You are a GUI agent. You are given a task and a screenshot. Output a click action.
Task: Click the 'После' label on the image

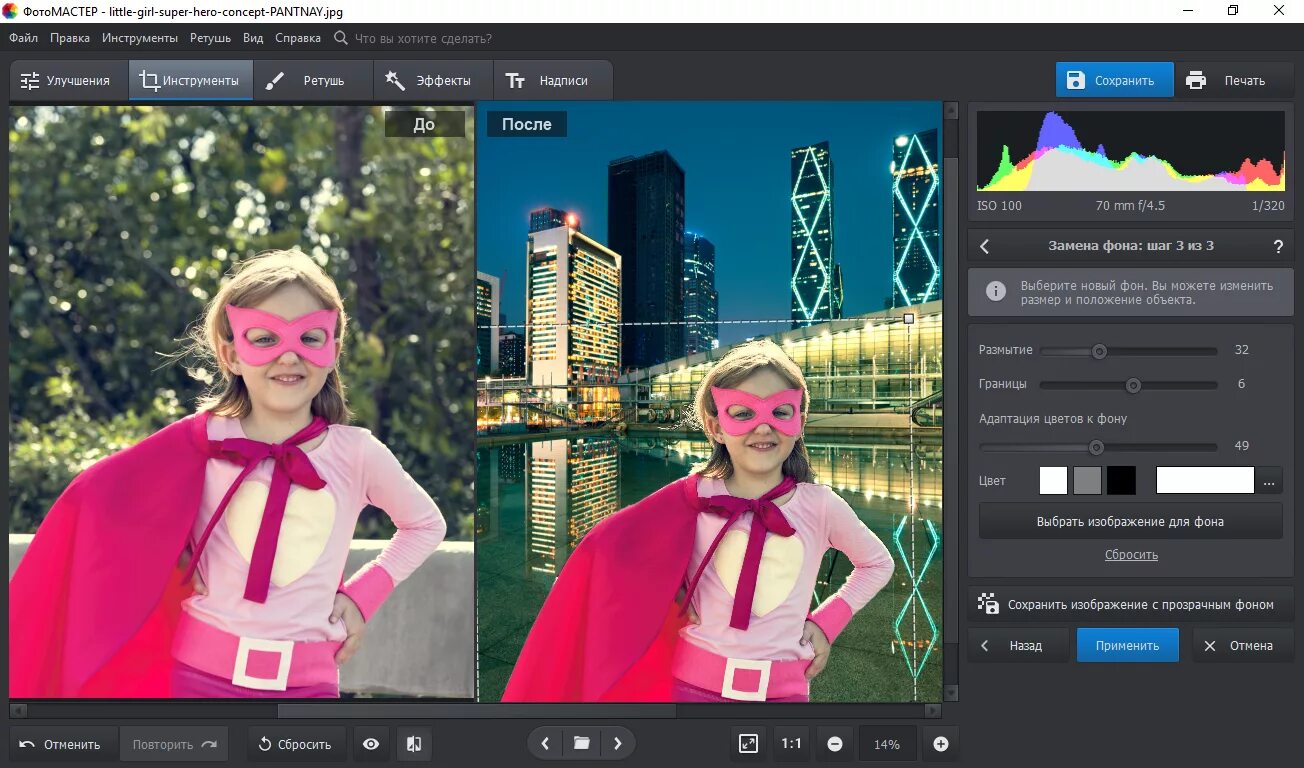pyautogui.click(x=527, y=124)
